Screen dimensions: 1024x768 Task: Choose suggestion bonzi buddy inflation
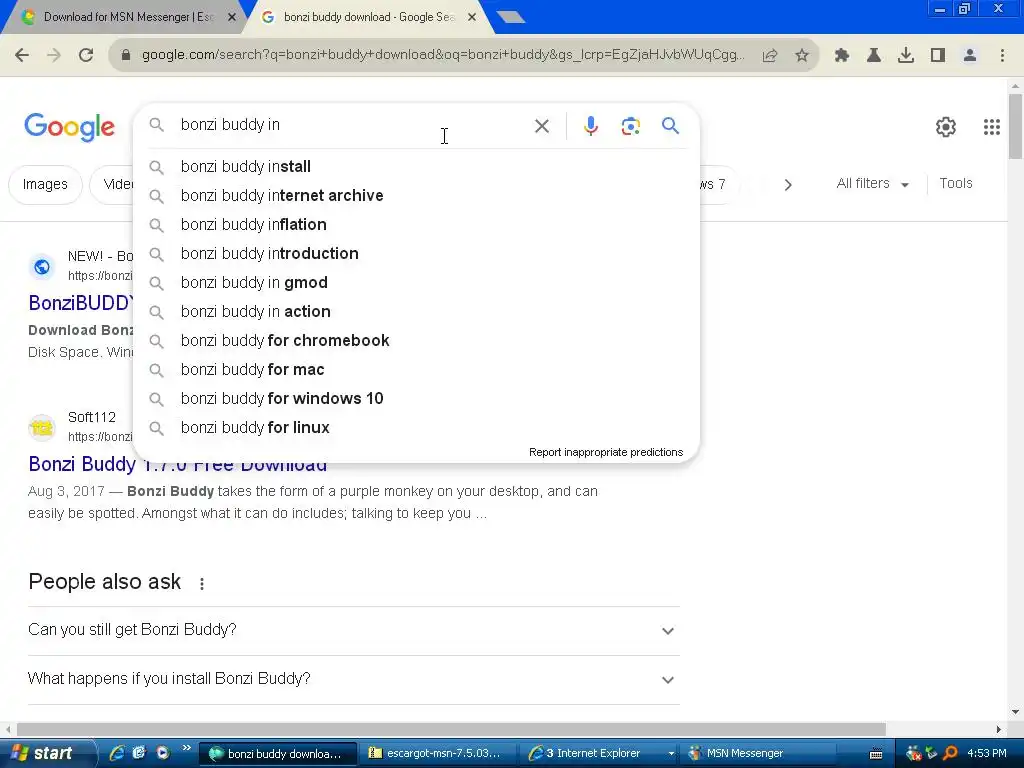coord(416,225)
